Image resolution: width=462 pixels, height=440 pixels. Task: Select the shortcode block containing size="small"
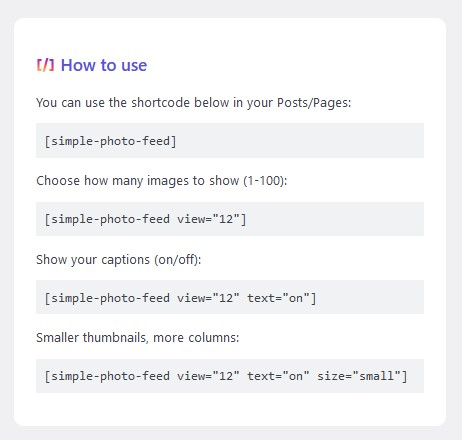coord(230,376)
